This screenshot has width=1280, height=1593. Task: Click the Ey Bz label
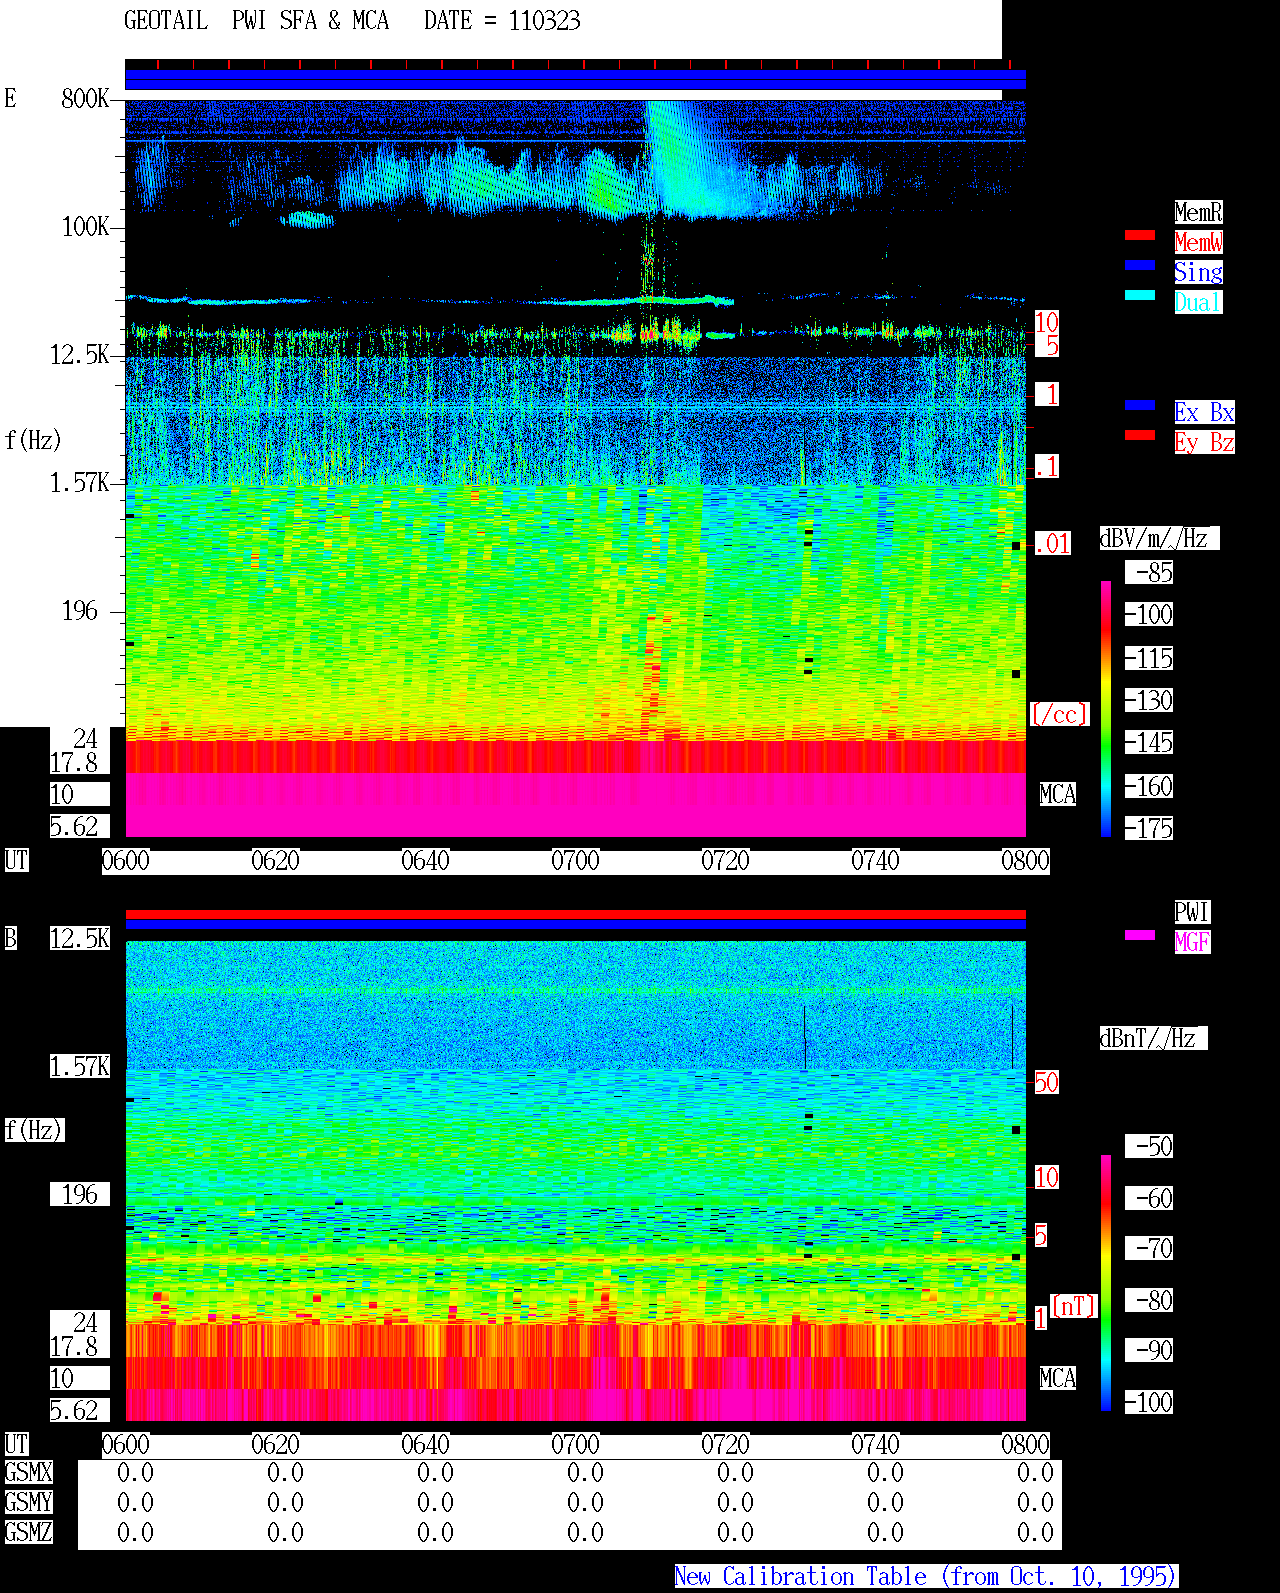click(x=1204, y=442)
